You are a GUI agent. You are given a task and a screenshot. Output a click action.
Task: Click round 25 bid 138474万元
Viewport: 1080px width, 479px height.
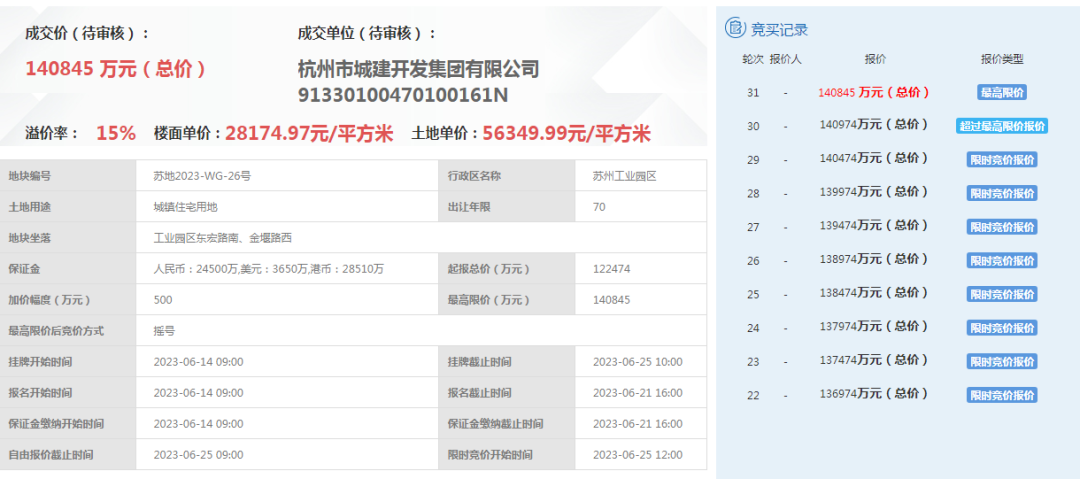pyautogui.click(x=873, y=293)
